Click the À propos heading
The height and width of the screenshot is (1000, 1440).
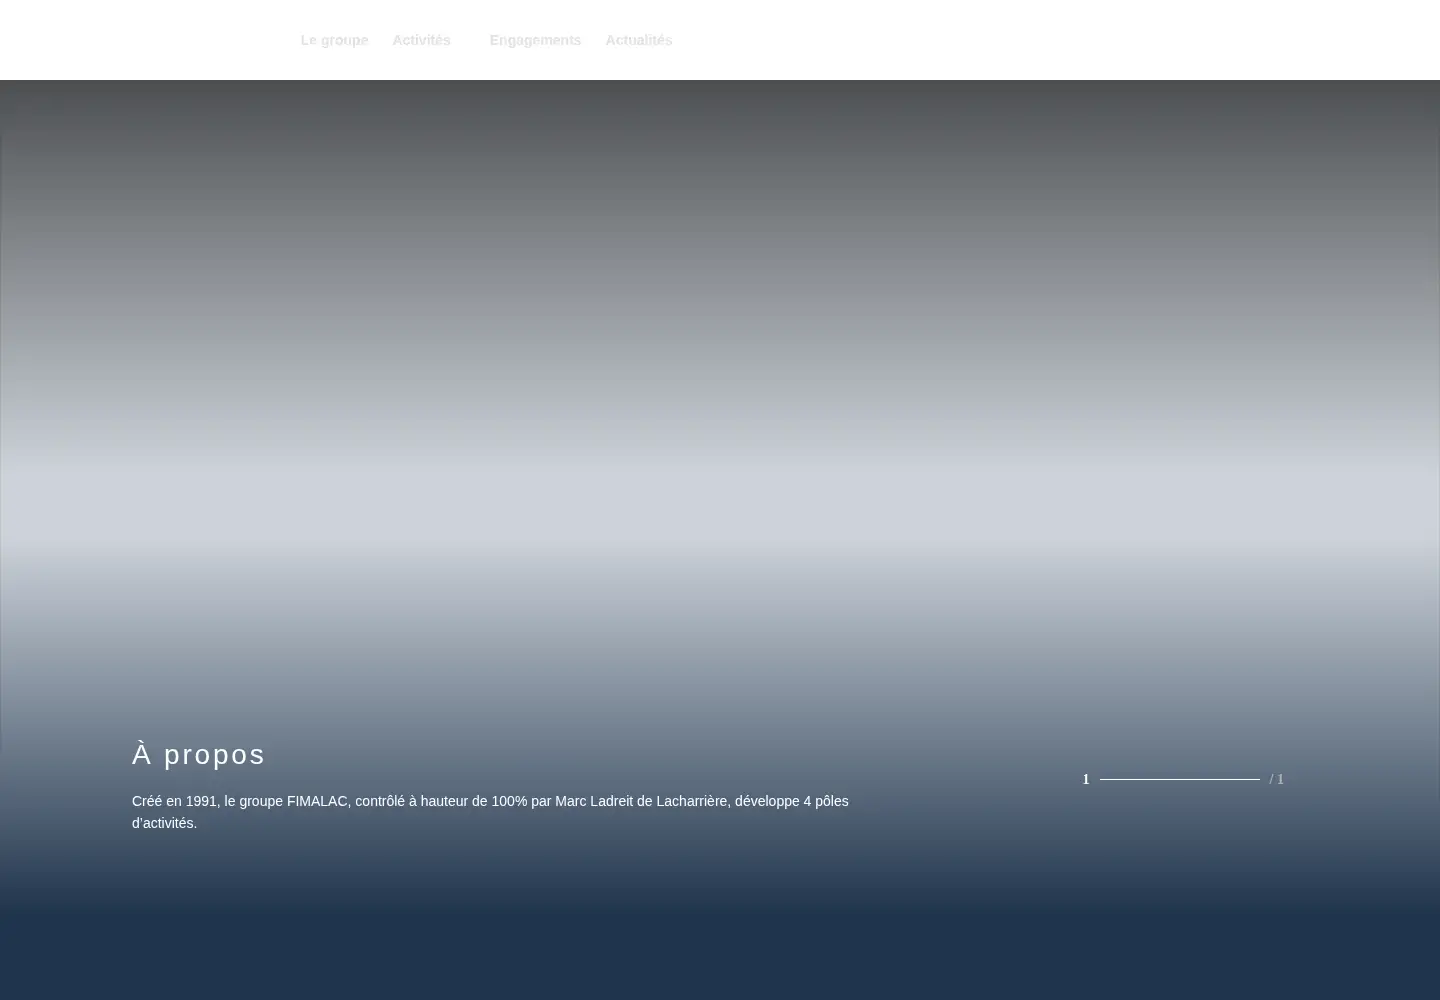[199, 754]
